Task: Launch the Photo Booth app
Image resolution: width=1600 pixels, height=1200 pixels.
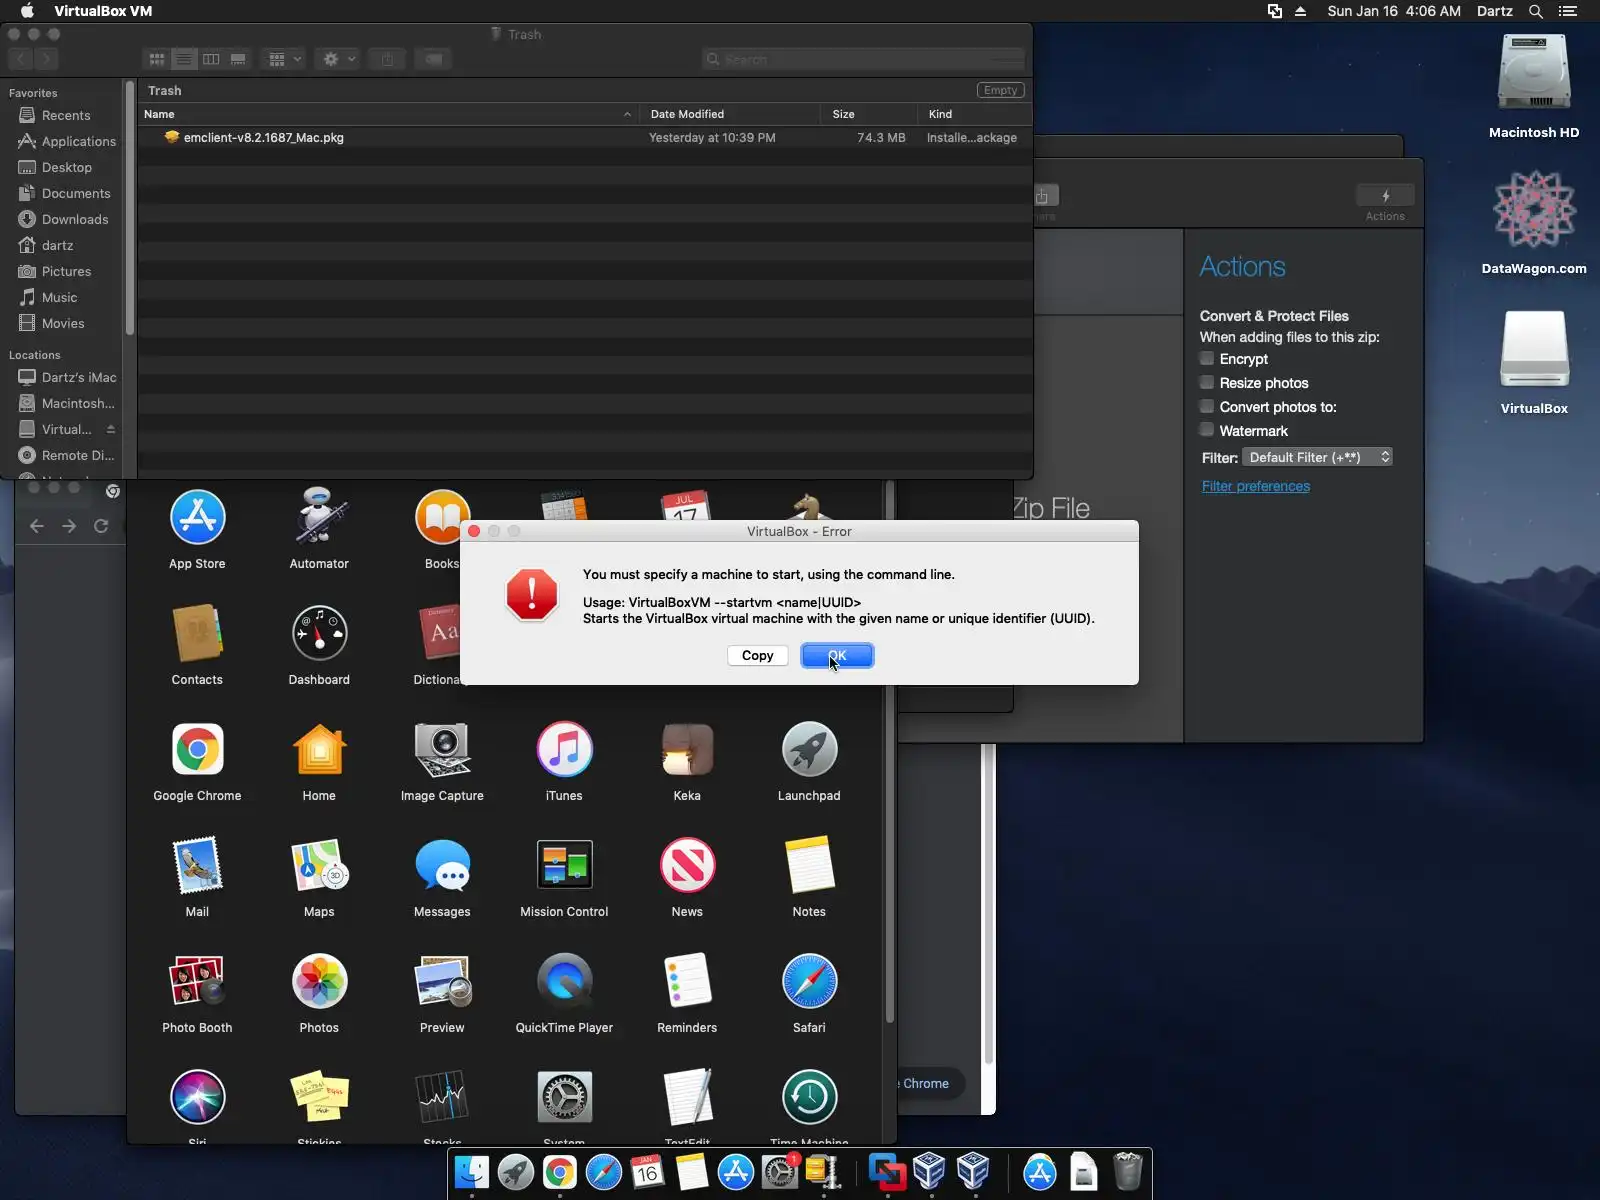Action: [x=197, y=982]
